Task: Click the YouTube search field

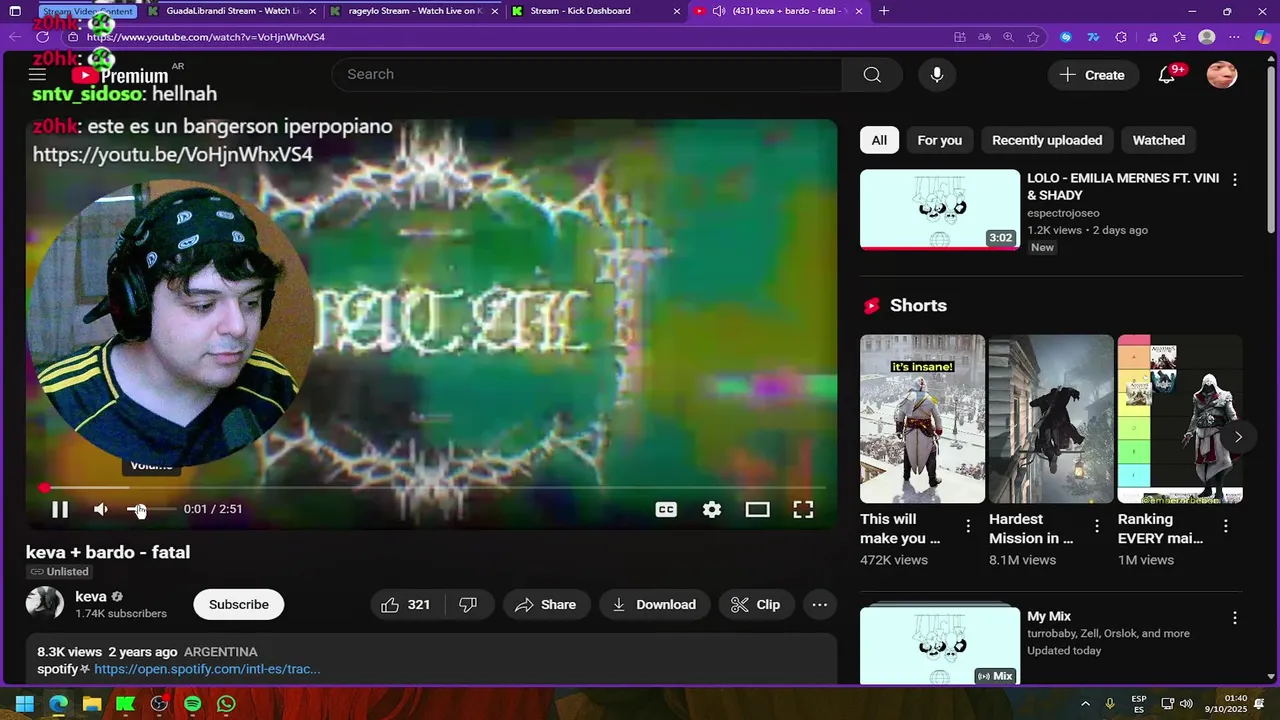Action: (586, 74)
